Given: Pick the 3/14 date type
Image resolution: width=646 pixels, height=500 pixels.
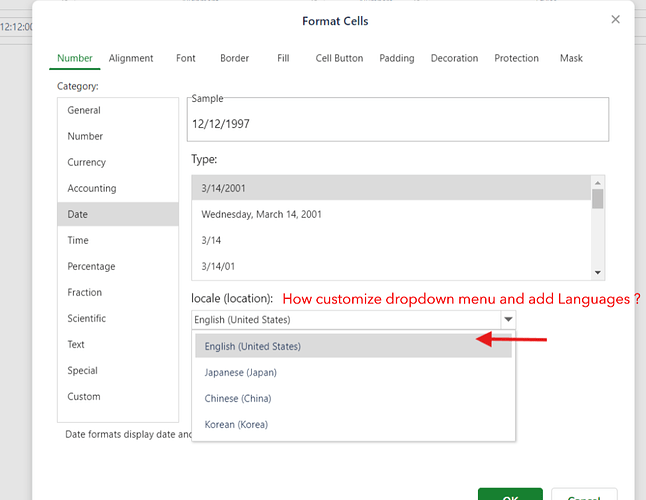Looking at the screenshot, I should coord(391,240).
